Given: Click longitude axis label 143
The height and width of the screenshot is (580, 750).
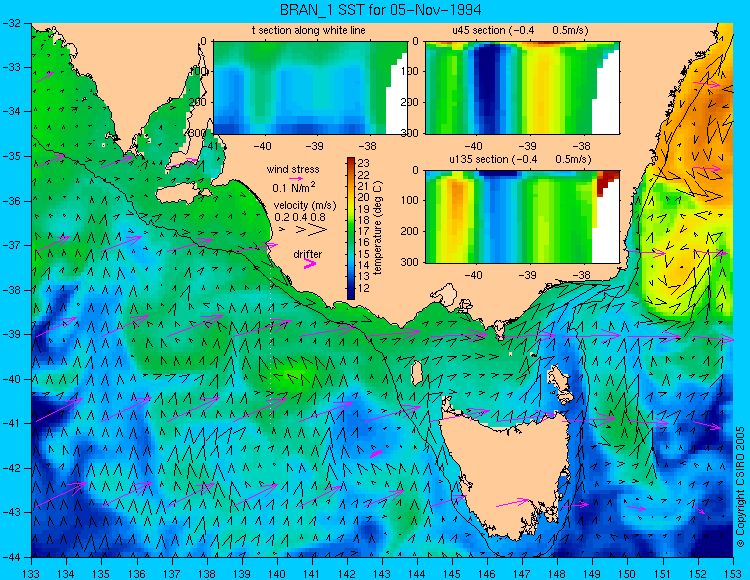Looking at the screenshot, I should pos(382,574).
